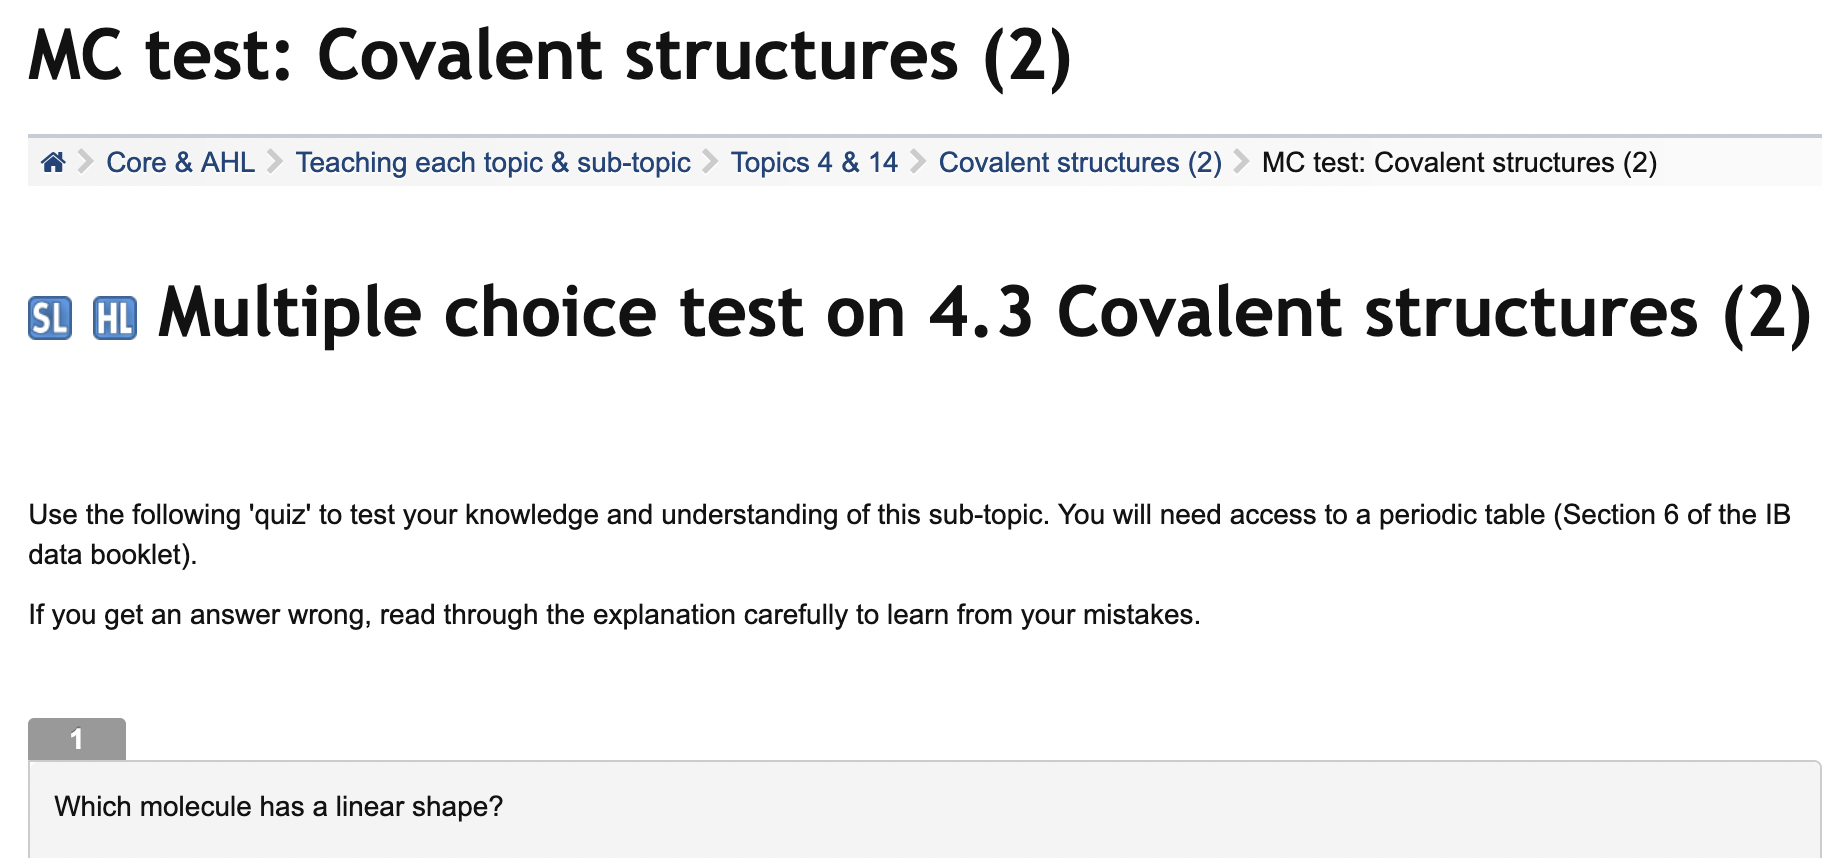
Task: Select the question number 1 tab
Action: (77, 739)
